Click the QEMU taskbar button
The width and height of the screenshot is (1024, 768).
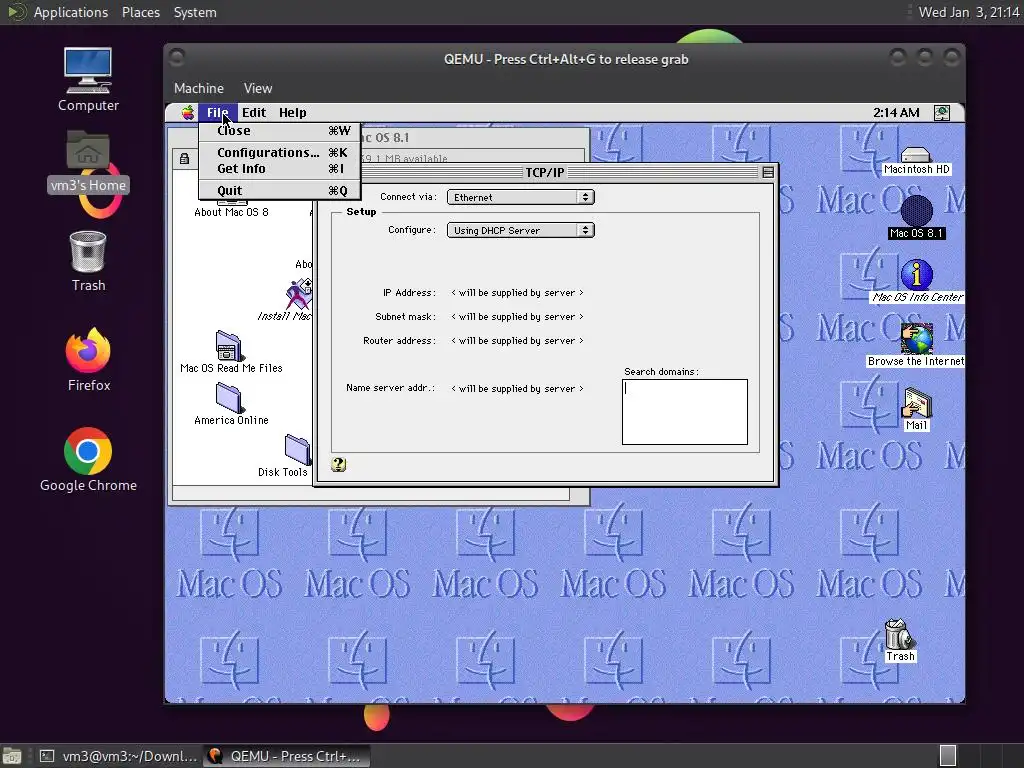(286, 756)
